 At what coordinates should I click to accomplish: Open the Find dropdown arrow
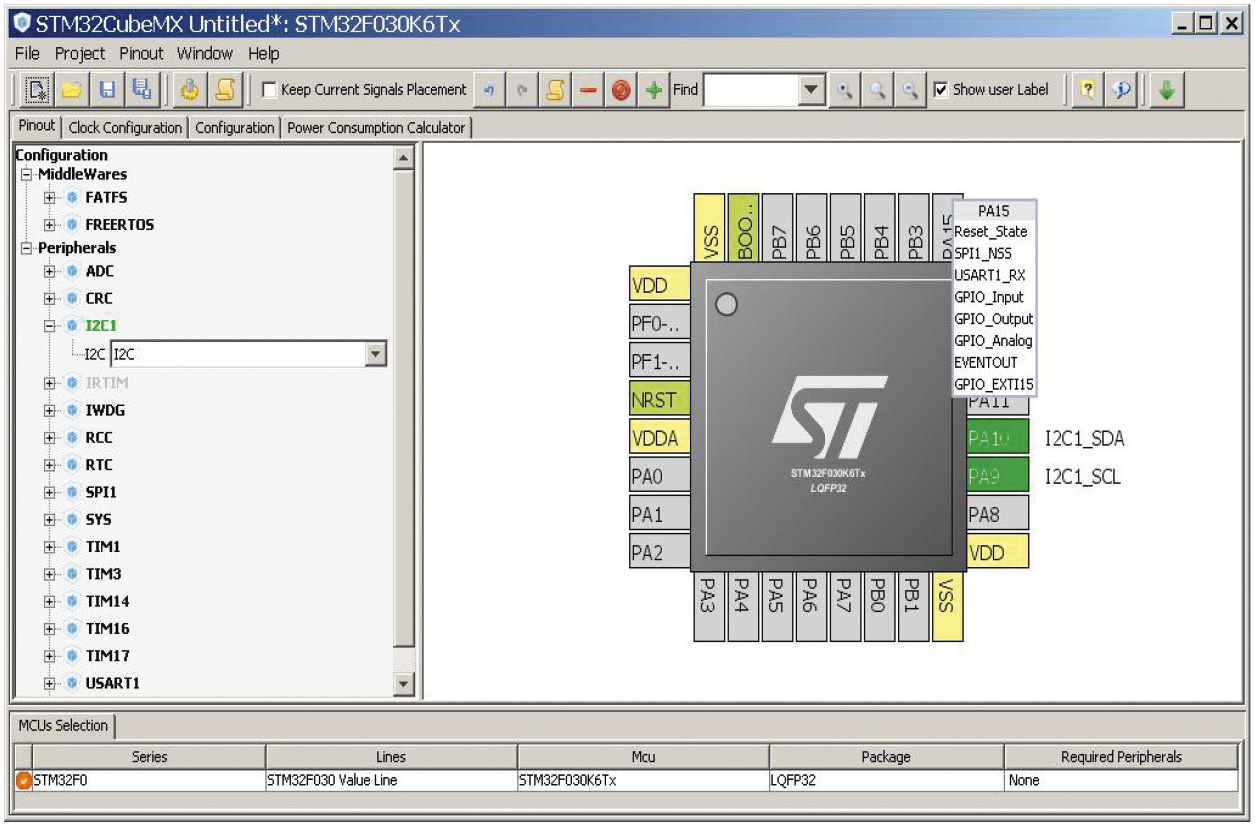811,90
